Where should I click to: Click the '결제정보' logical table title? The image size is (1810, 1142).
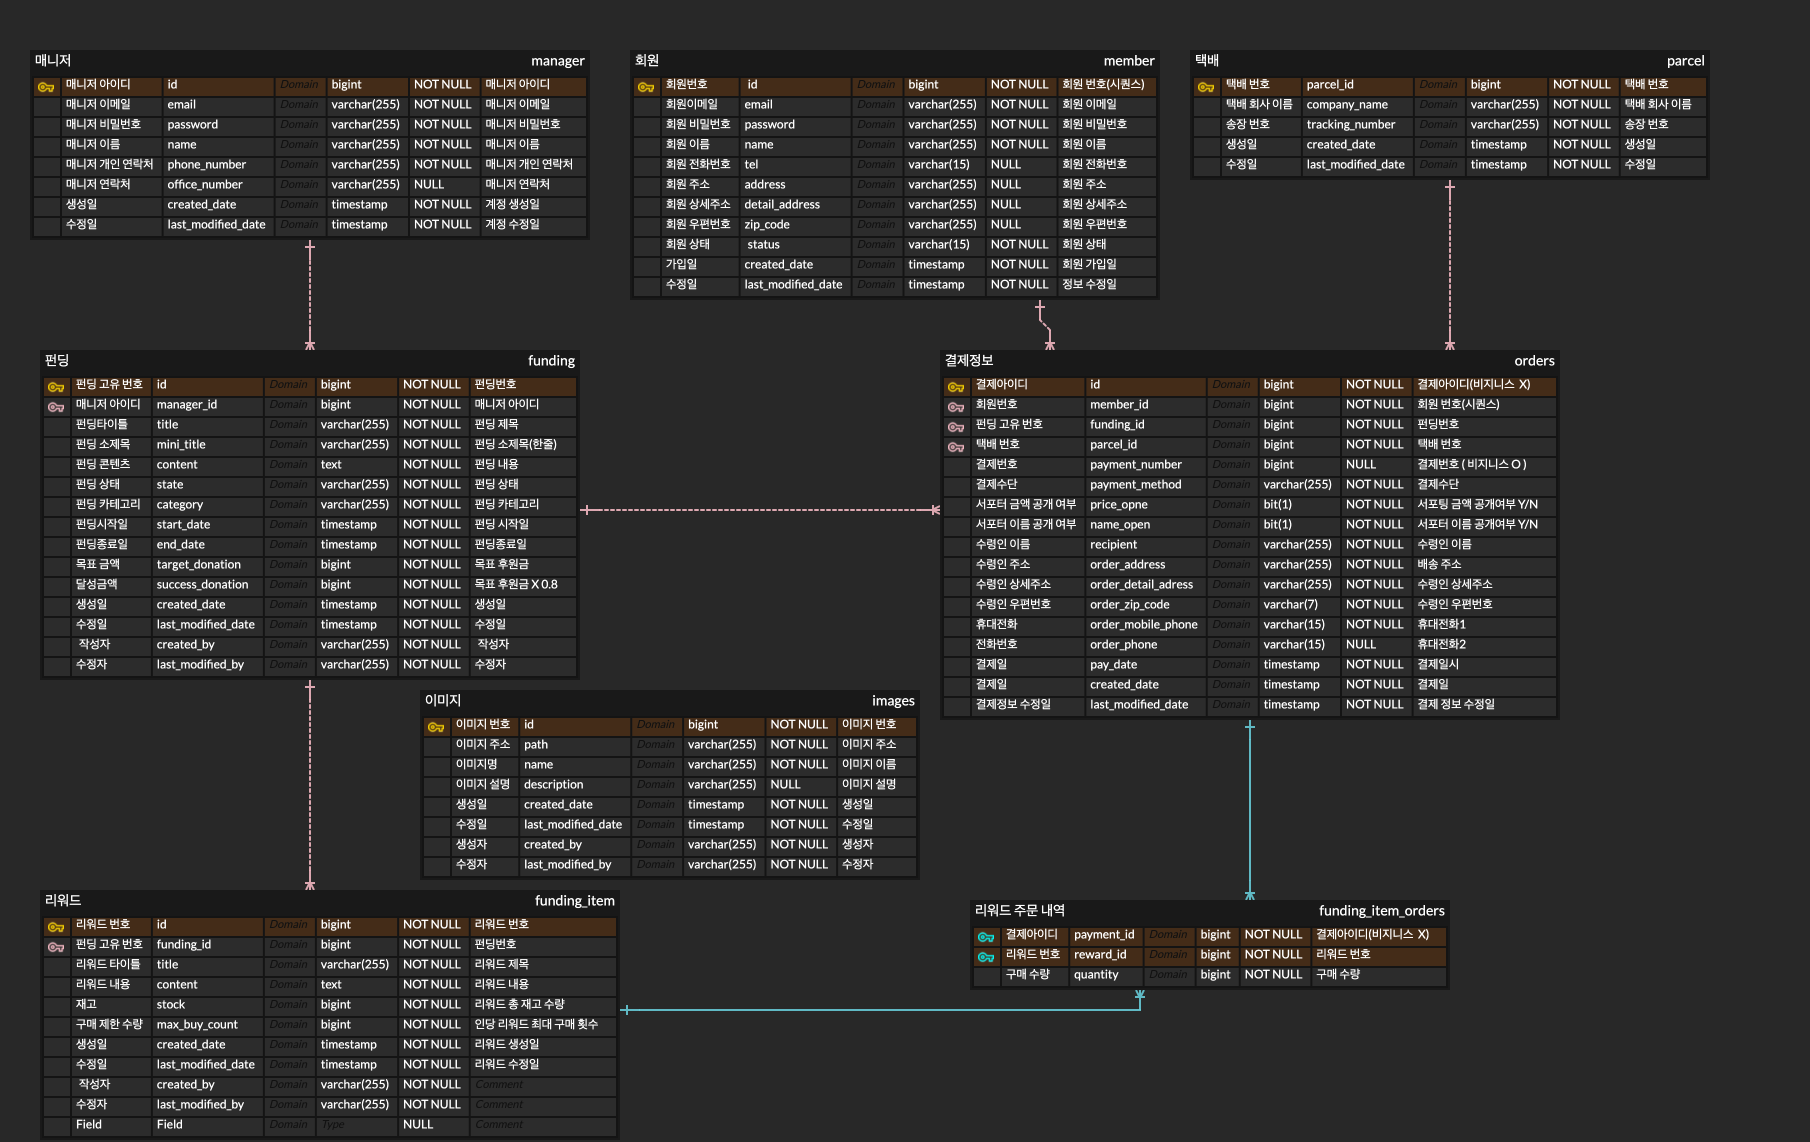click(969, 360)
